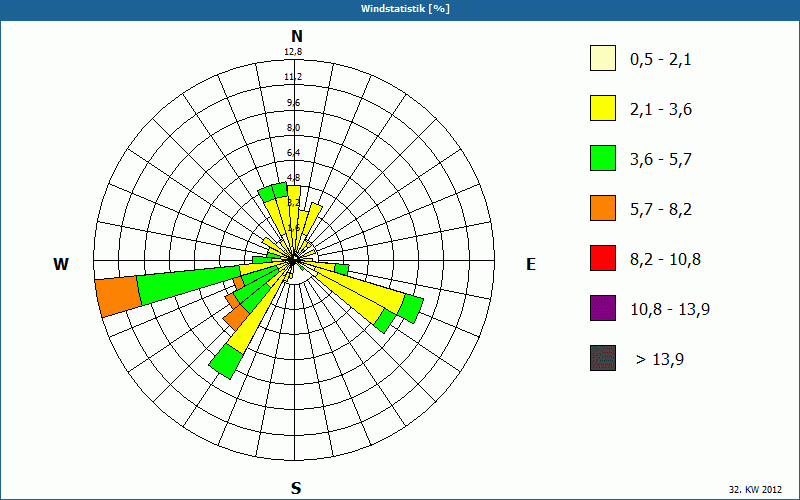This screenshot has height=500, width=800.
Task: Click the legend label > 13,9
Action: click(x=660, y=360)
